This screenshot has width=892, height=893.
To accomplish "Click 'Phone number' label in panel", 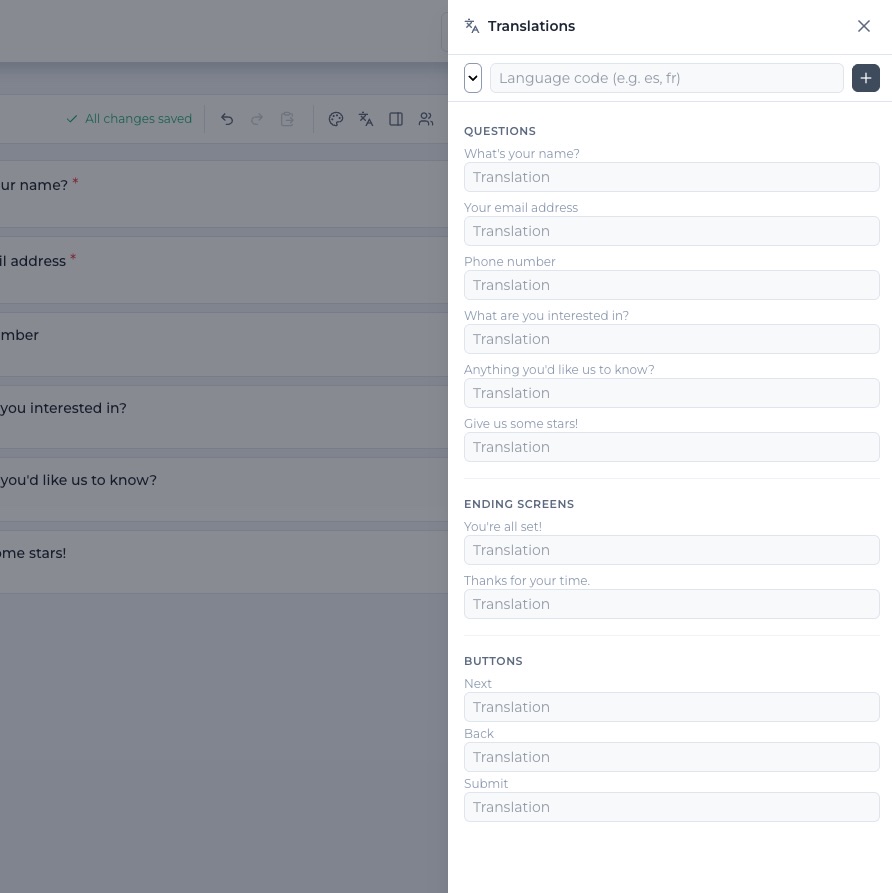I will pyautogui.click(x=509, y=262).
